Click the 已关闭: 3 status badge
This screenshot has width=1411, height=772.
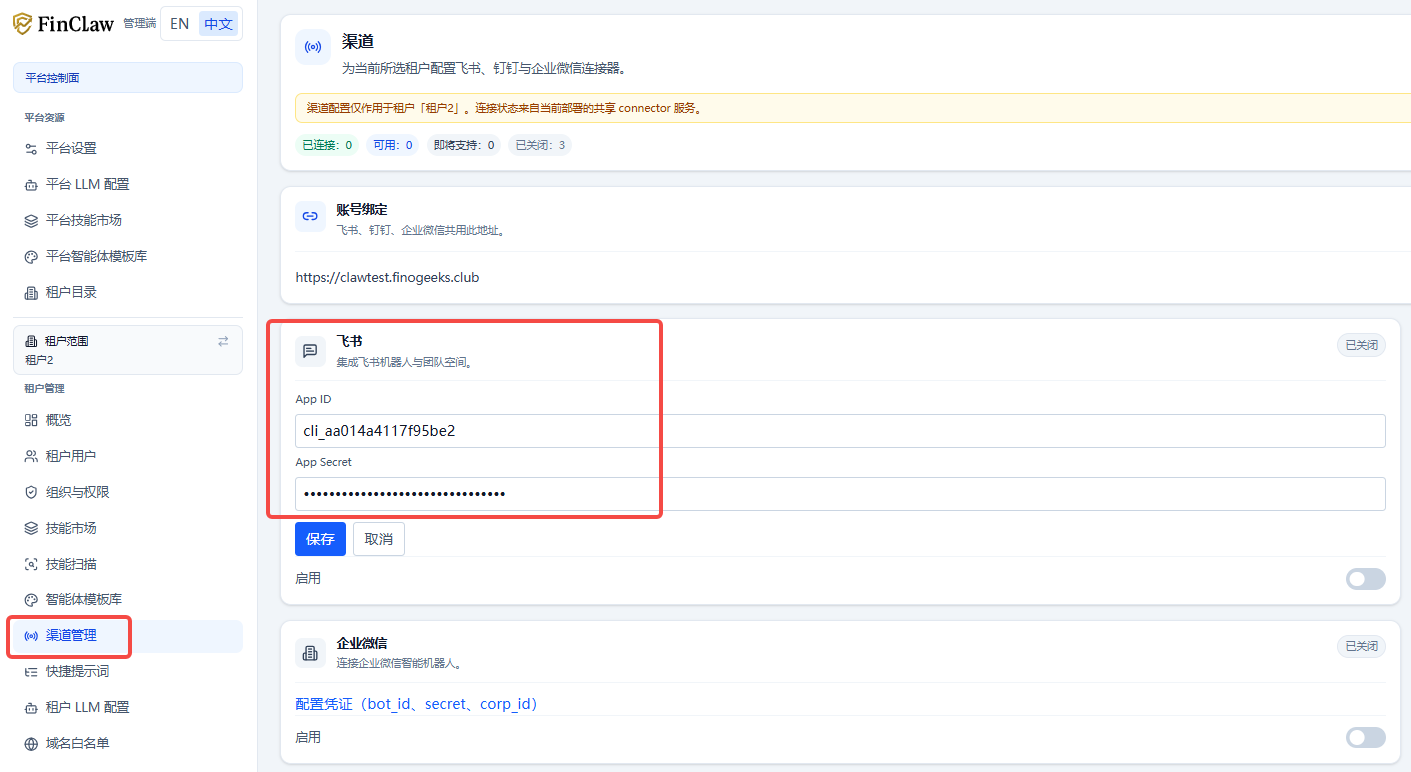click(540, 145)
